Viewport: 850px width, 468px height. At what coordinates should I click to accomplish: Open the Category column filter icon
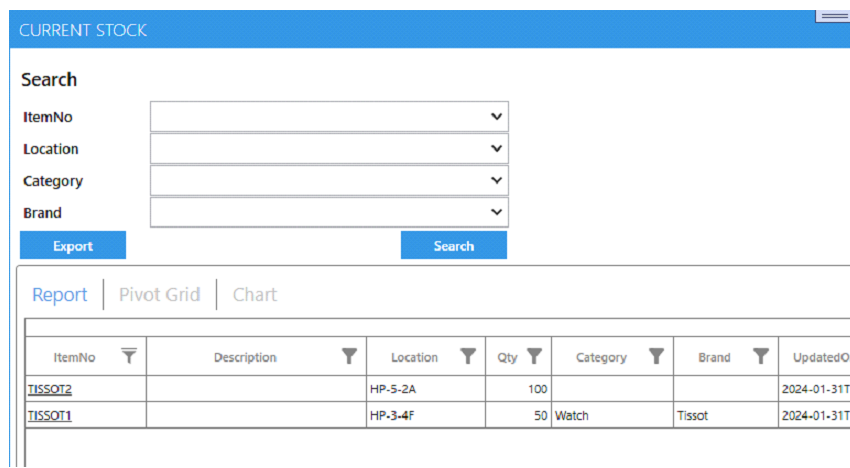(x=656, y=356)
